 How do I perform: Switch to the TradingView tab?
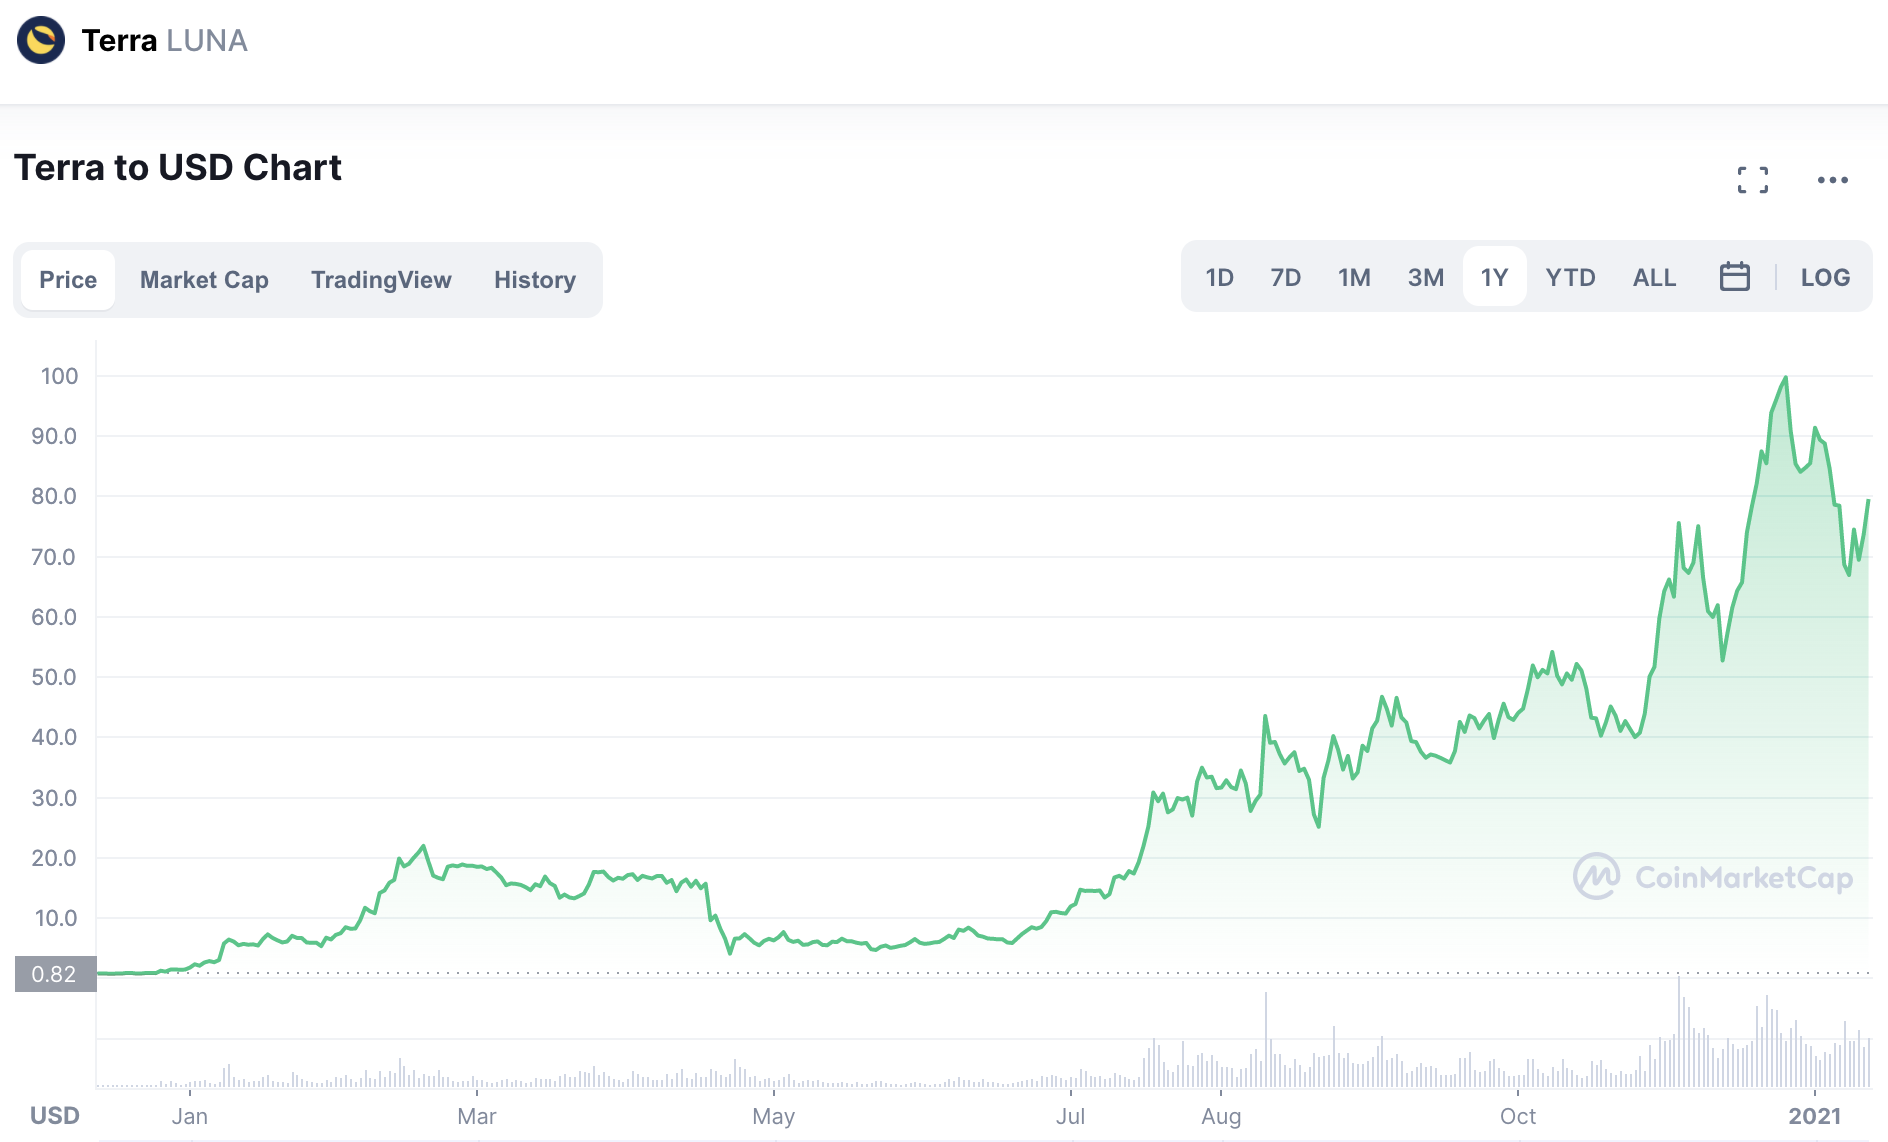coord(381,280)
